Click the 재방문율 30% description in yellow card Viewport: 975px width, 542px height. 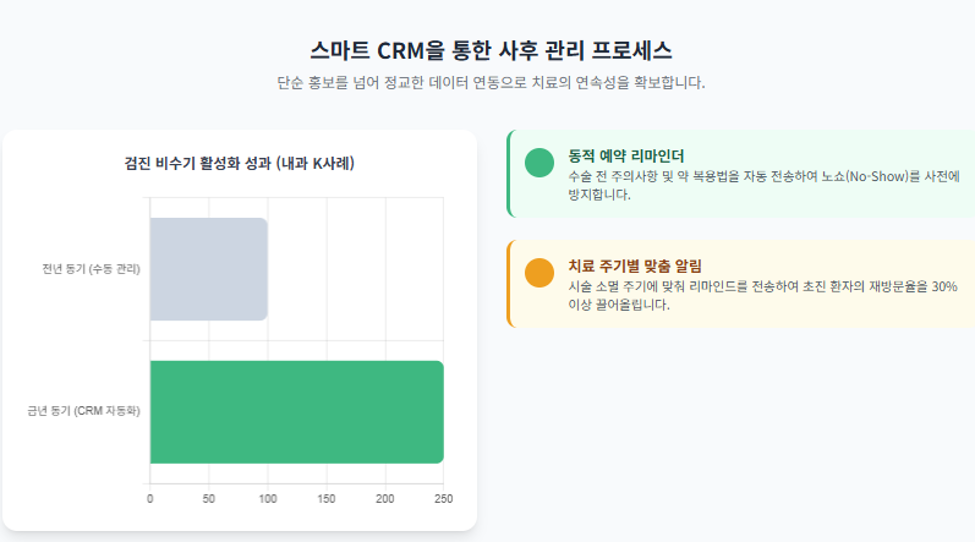tap(762, 295)
